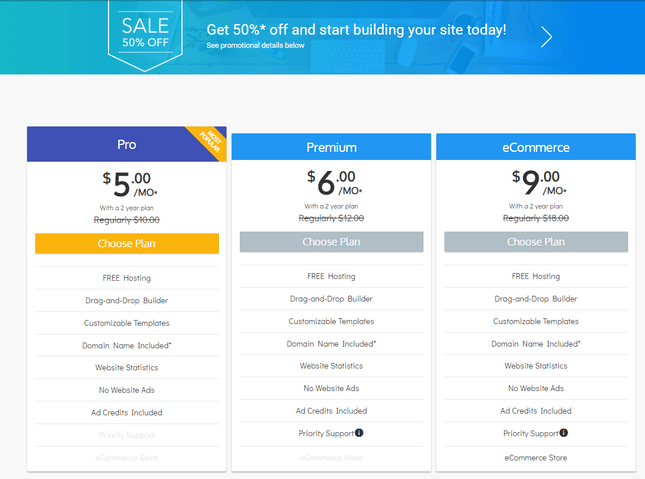Image resolution: width=645 pixels, height=479 pixels.
Task: Select the Pro plan header
Action: pos(127,144)
